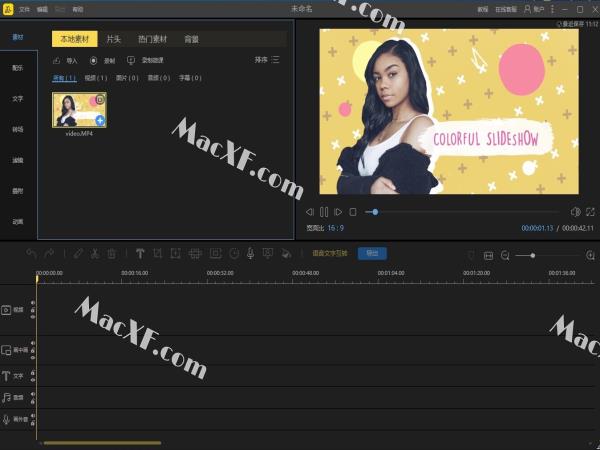The height and width of the screenshot is (450, 600).
Task: Stop the preview playback
Action: [x=353, y=212]
